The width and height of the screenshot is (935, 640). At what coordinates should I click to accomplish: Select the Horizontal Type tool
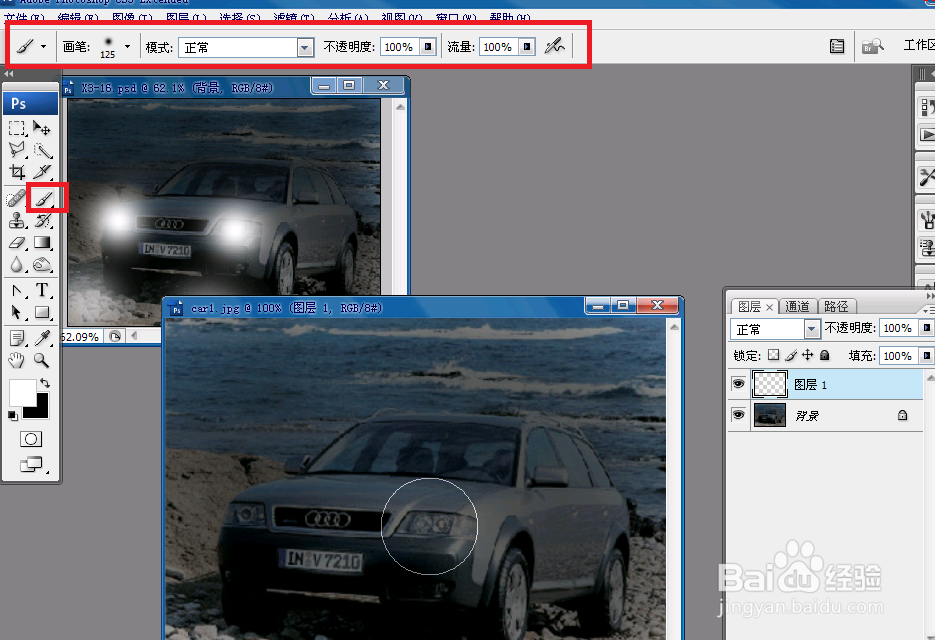[x=42, y=290]
